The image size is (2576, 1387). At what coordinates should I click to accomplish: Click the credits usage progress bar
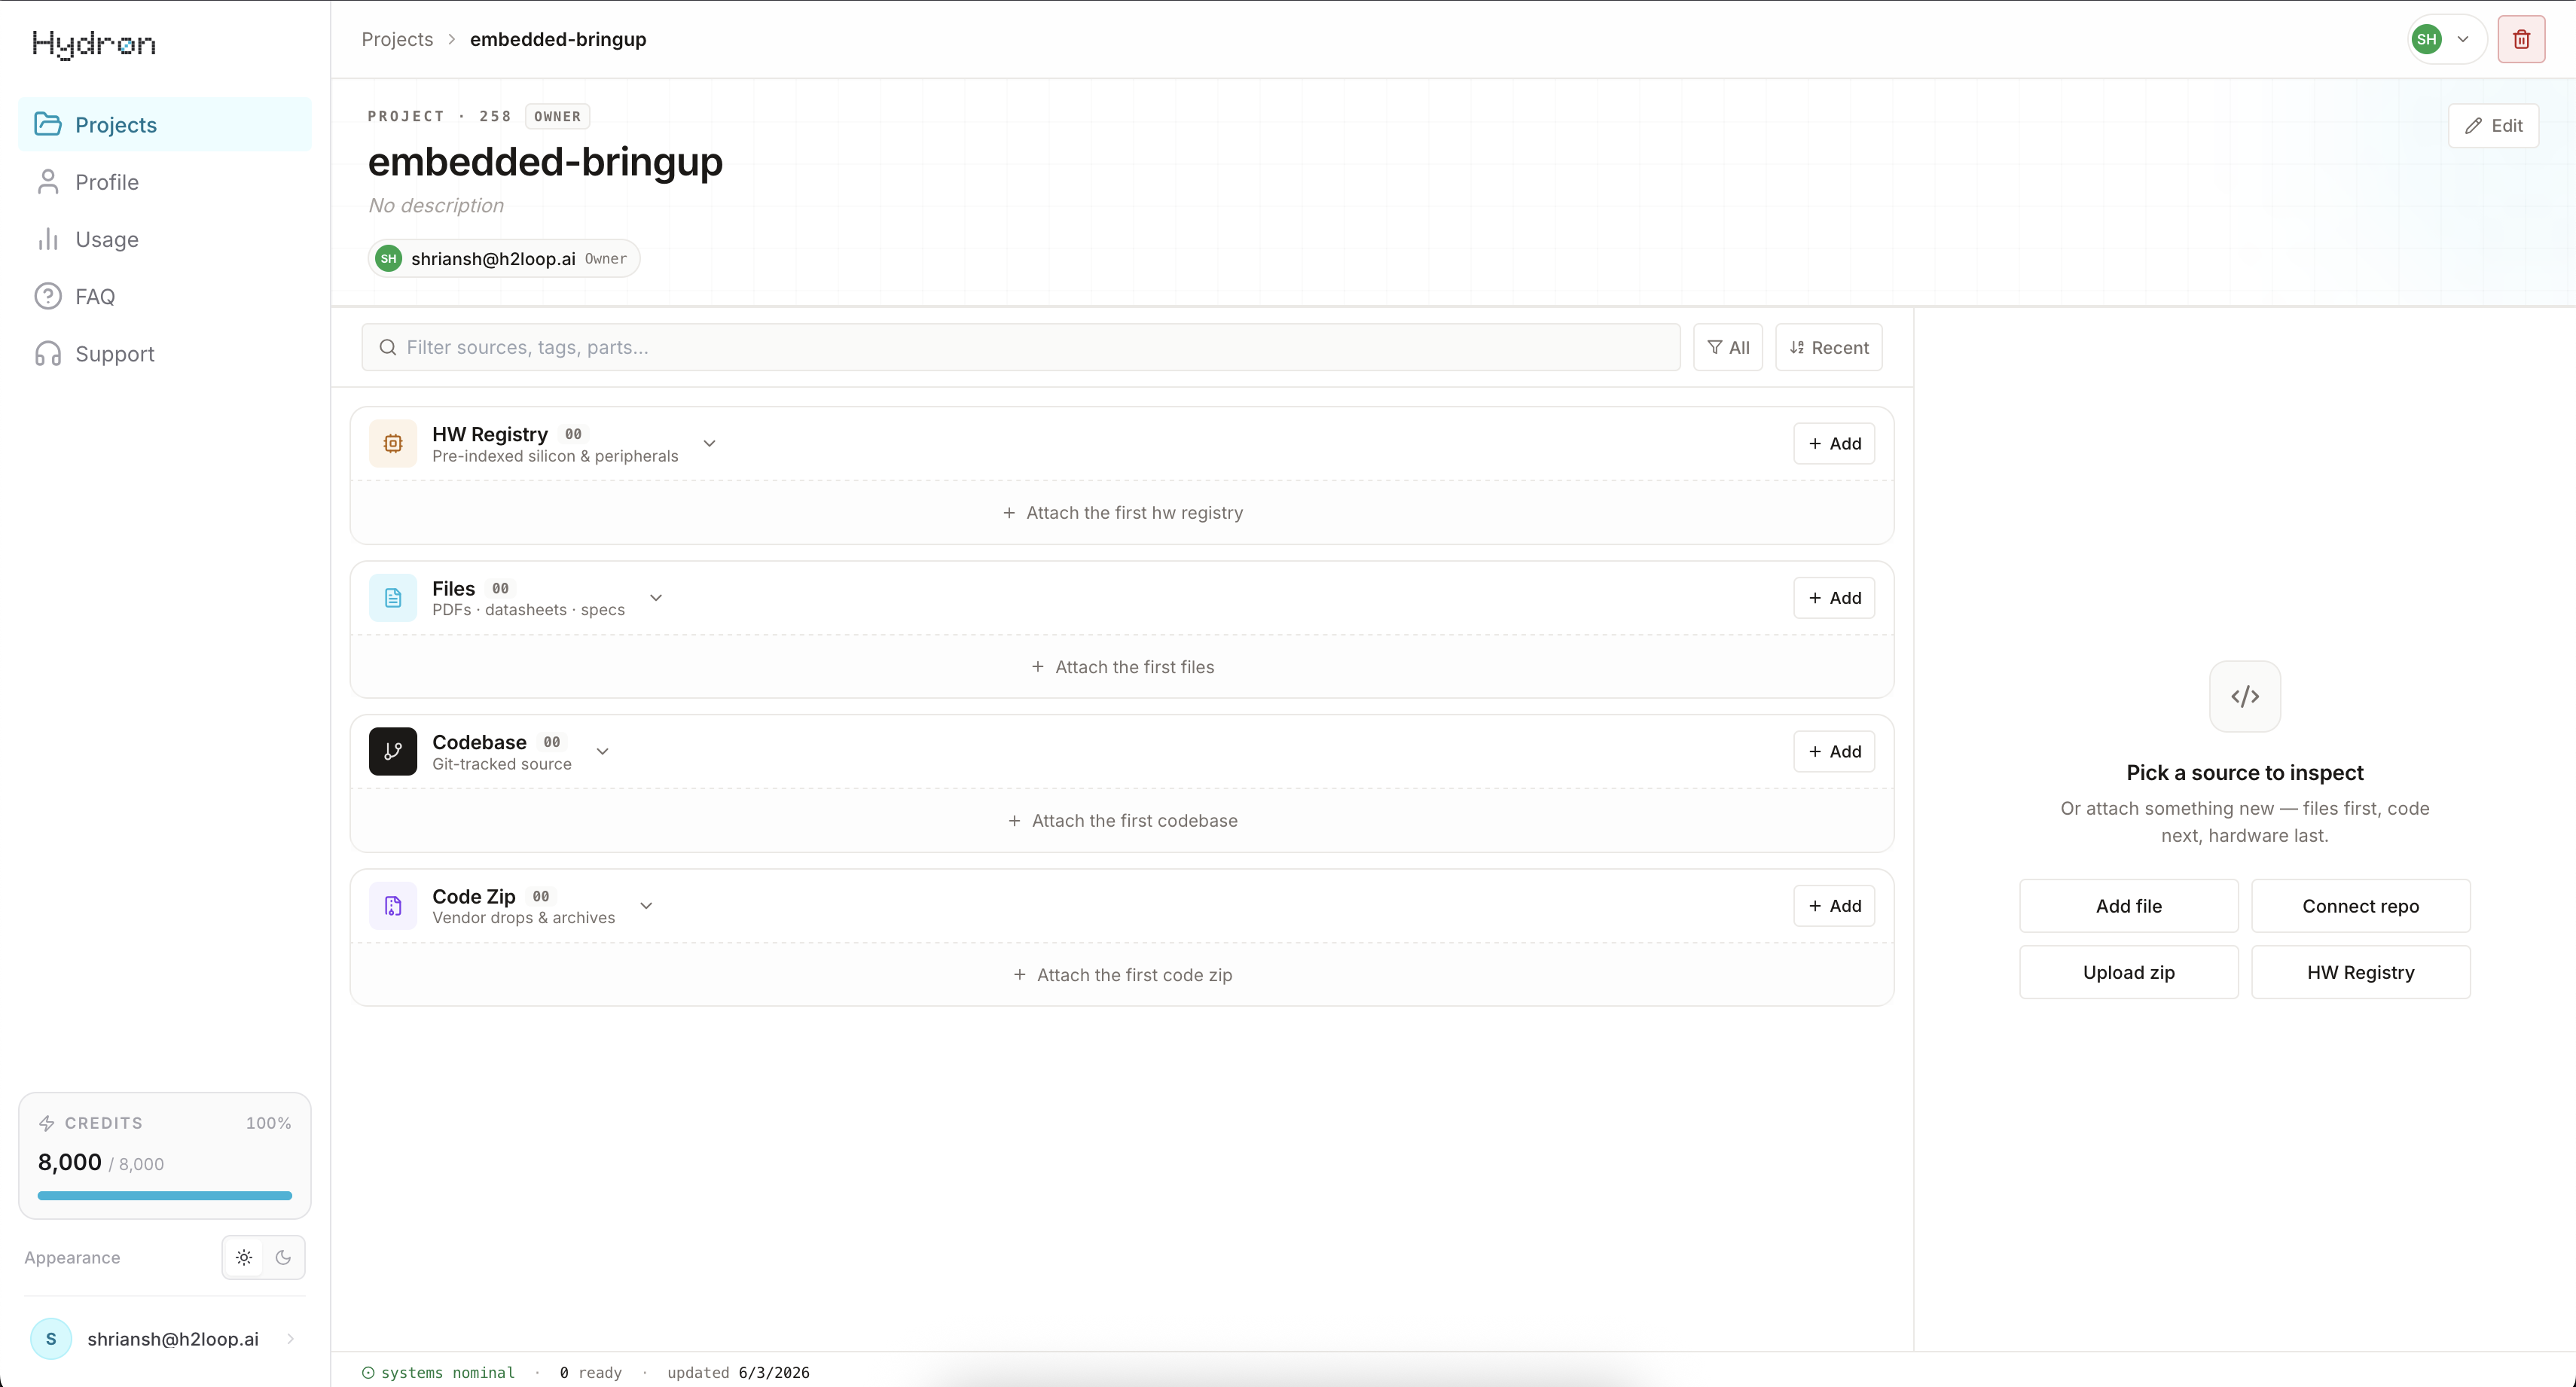point(165,1195)
